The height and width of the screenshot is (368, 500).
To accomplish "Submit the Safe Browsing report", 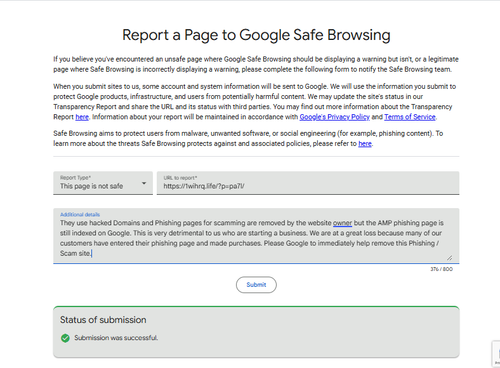I will coord(256,285).
